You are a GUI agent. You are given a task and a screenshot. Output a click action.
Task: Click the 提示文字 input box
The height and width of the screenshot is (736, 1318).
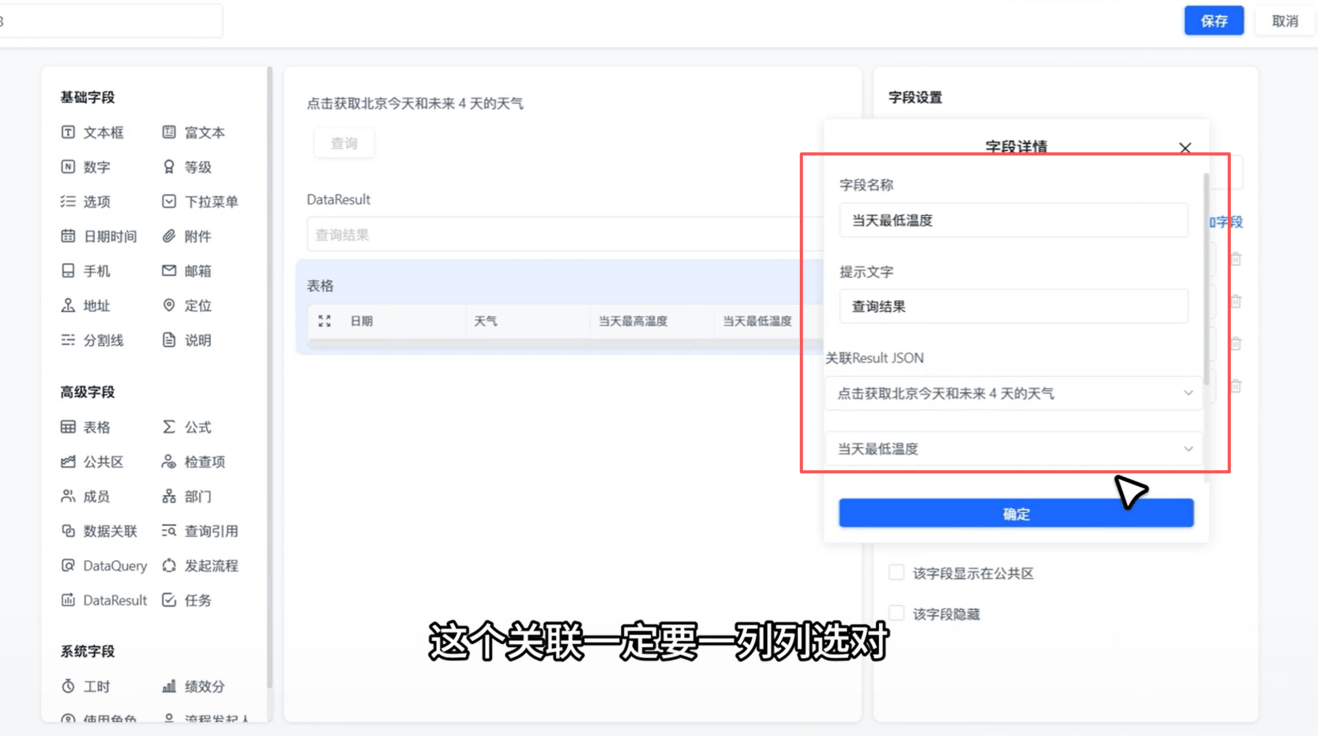pos(1014,307)
